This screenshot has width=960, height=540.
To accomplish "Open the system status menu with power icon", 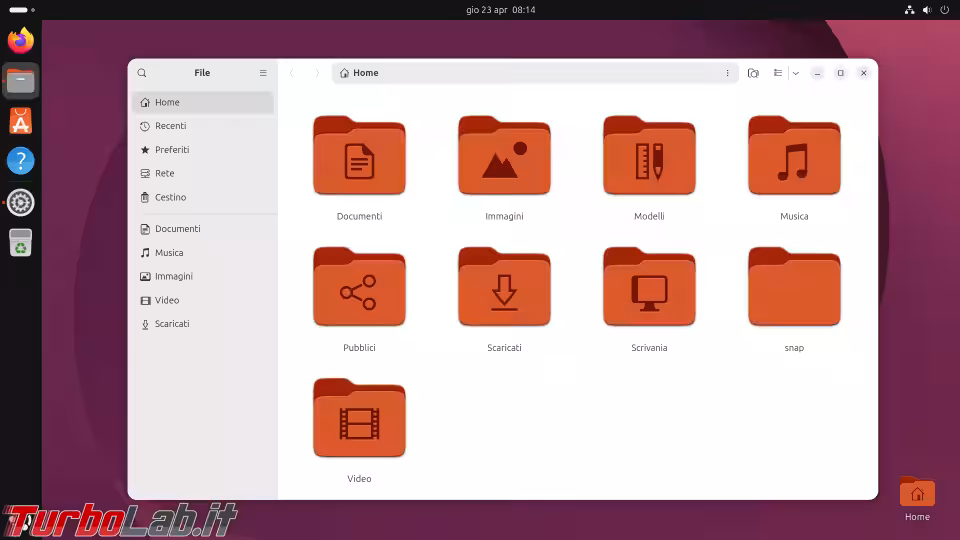I will [943, 10].
